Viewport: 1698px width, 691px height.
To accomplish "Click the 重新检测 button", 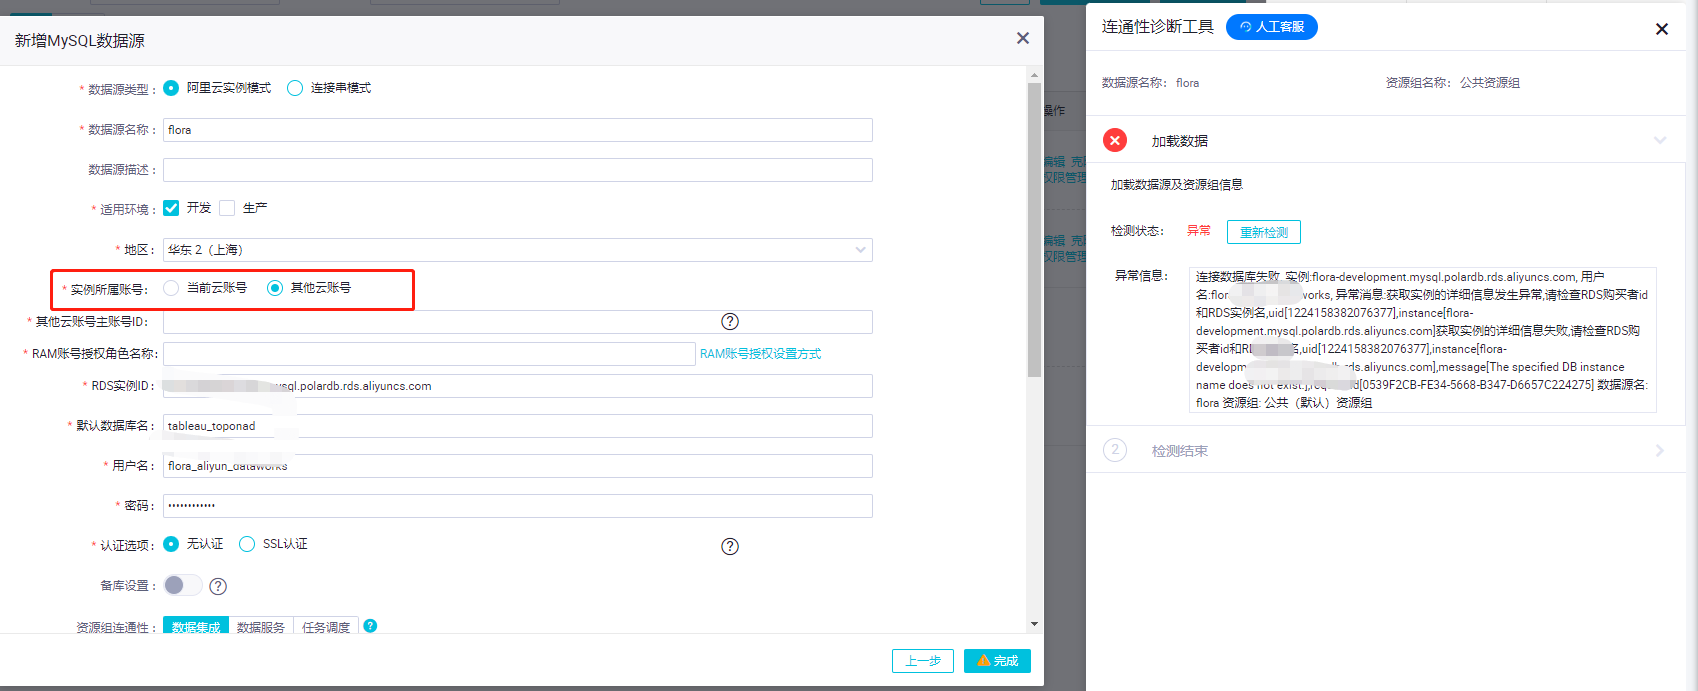I will (1264, 232).
